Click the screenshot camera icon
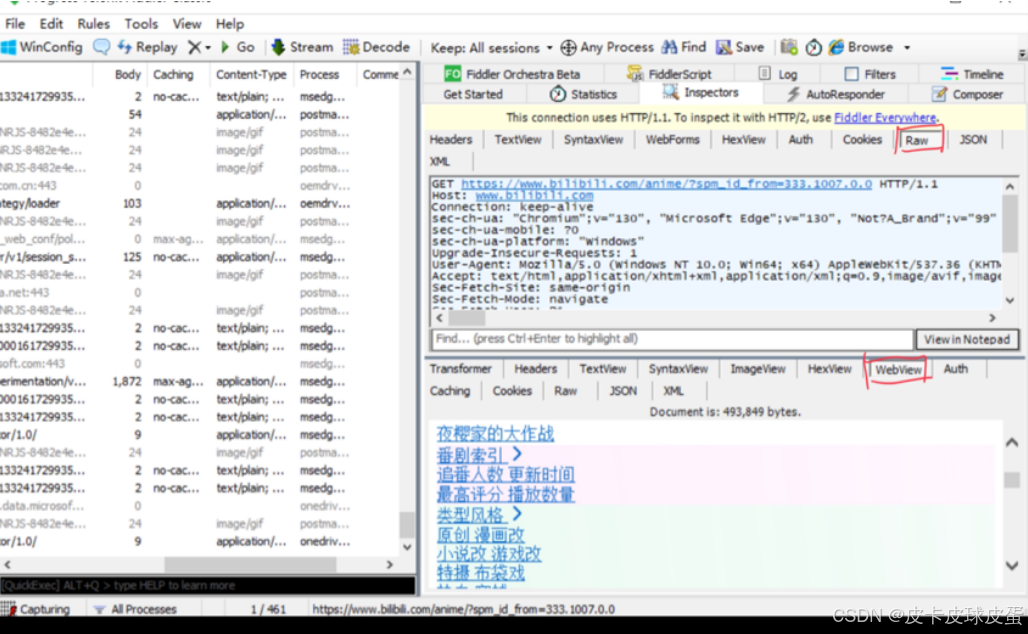The image size is (1028, 634). coord(789,47)
